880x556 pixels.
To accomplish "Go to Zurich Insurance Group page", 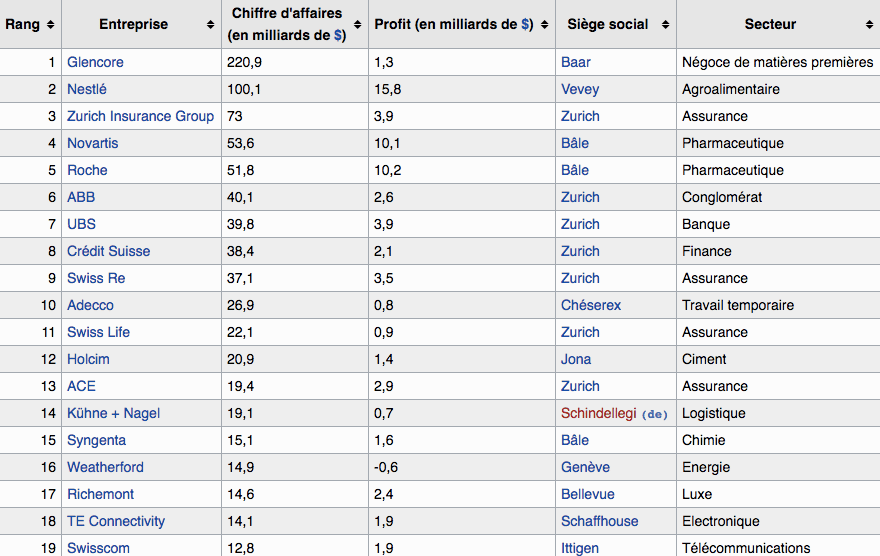I will coord(140,116).
